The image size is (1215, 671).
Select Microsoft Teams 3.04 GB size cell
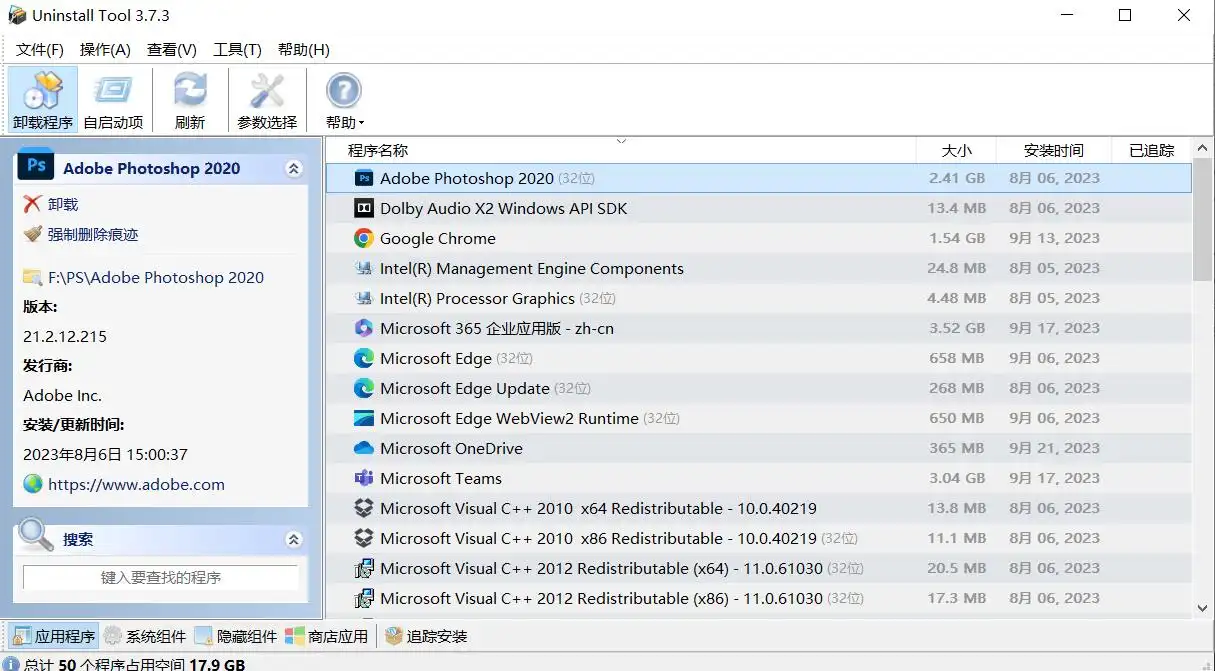coord(958,478)
